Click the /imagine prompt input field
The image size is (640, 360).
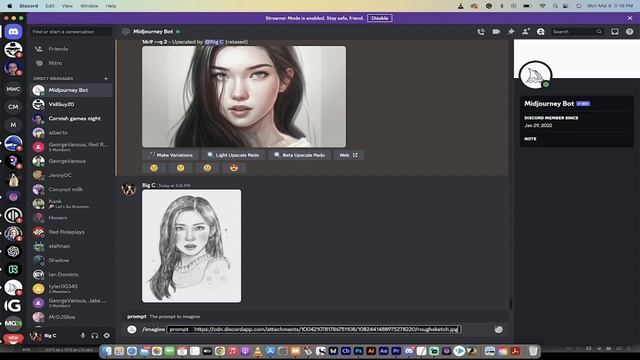pyautogui.click(x=314, y=329)
